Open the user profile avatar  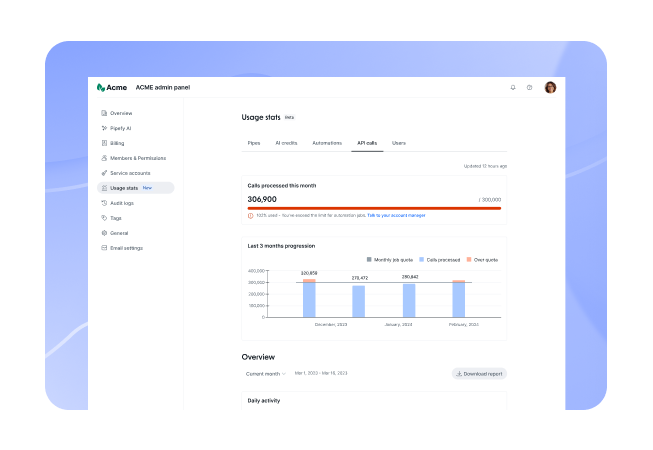click(550, 88)
